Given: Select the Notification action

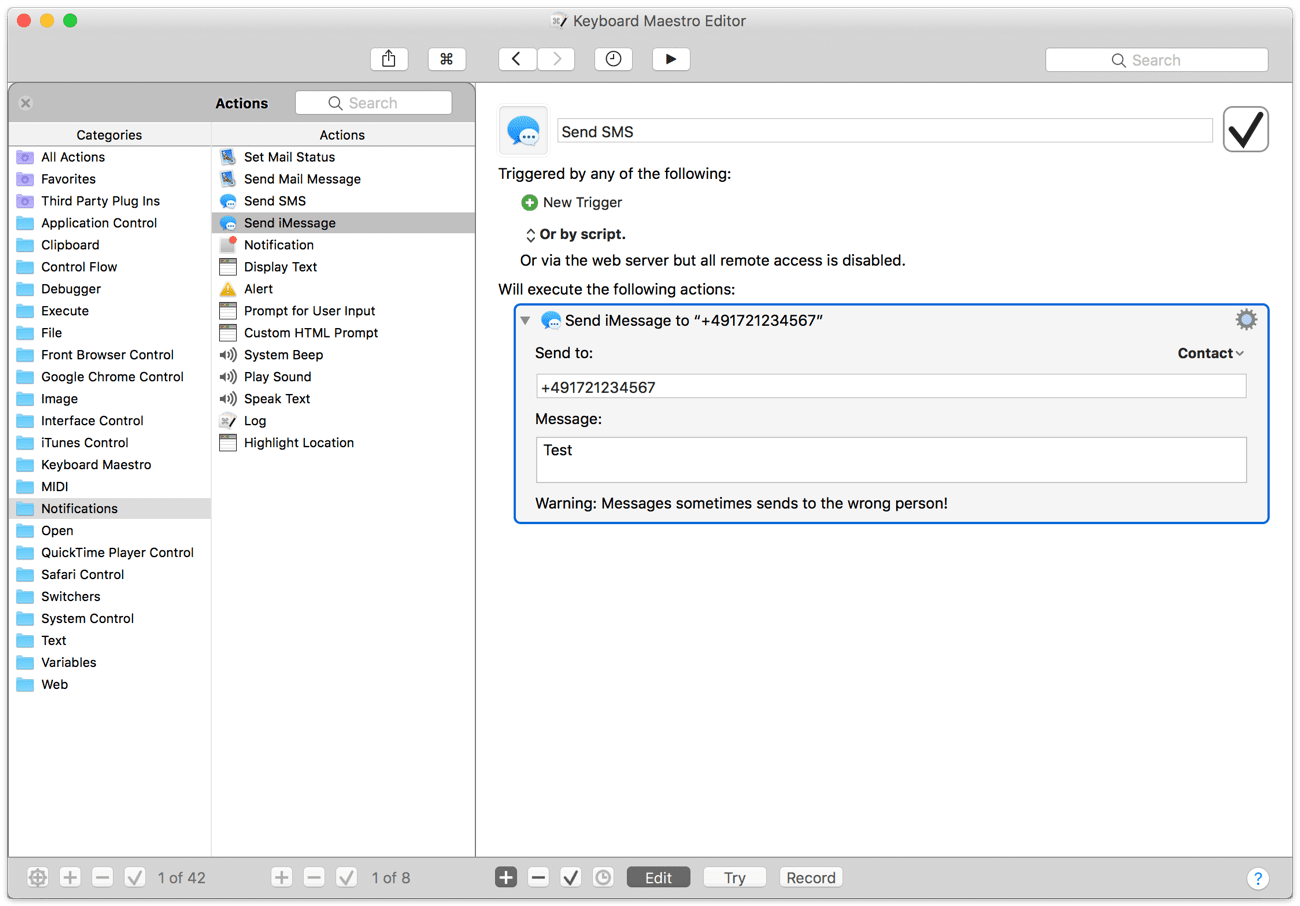Looking at the screenshot, I should tap(343, 245).
